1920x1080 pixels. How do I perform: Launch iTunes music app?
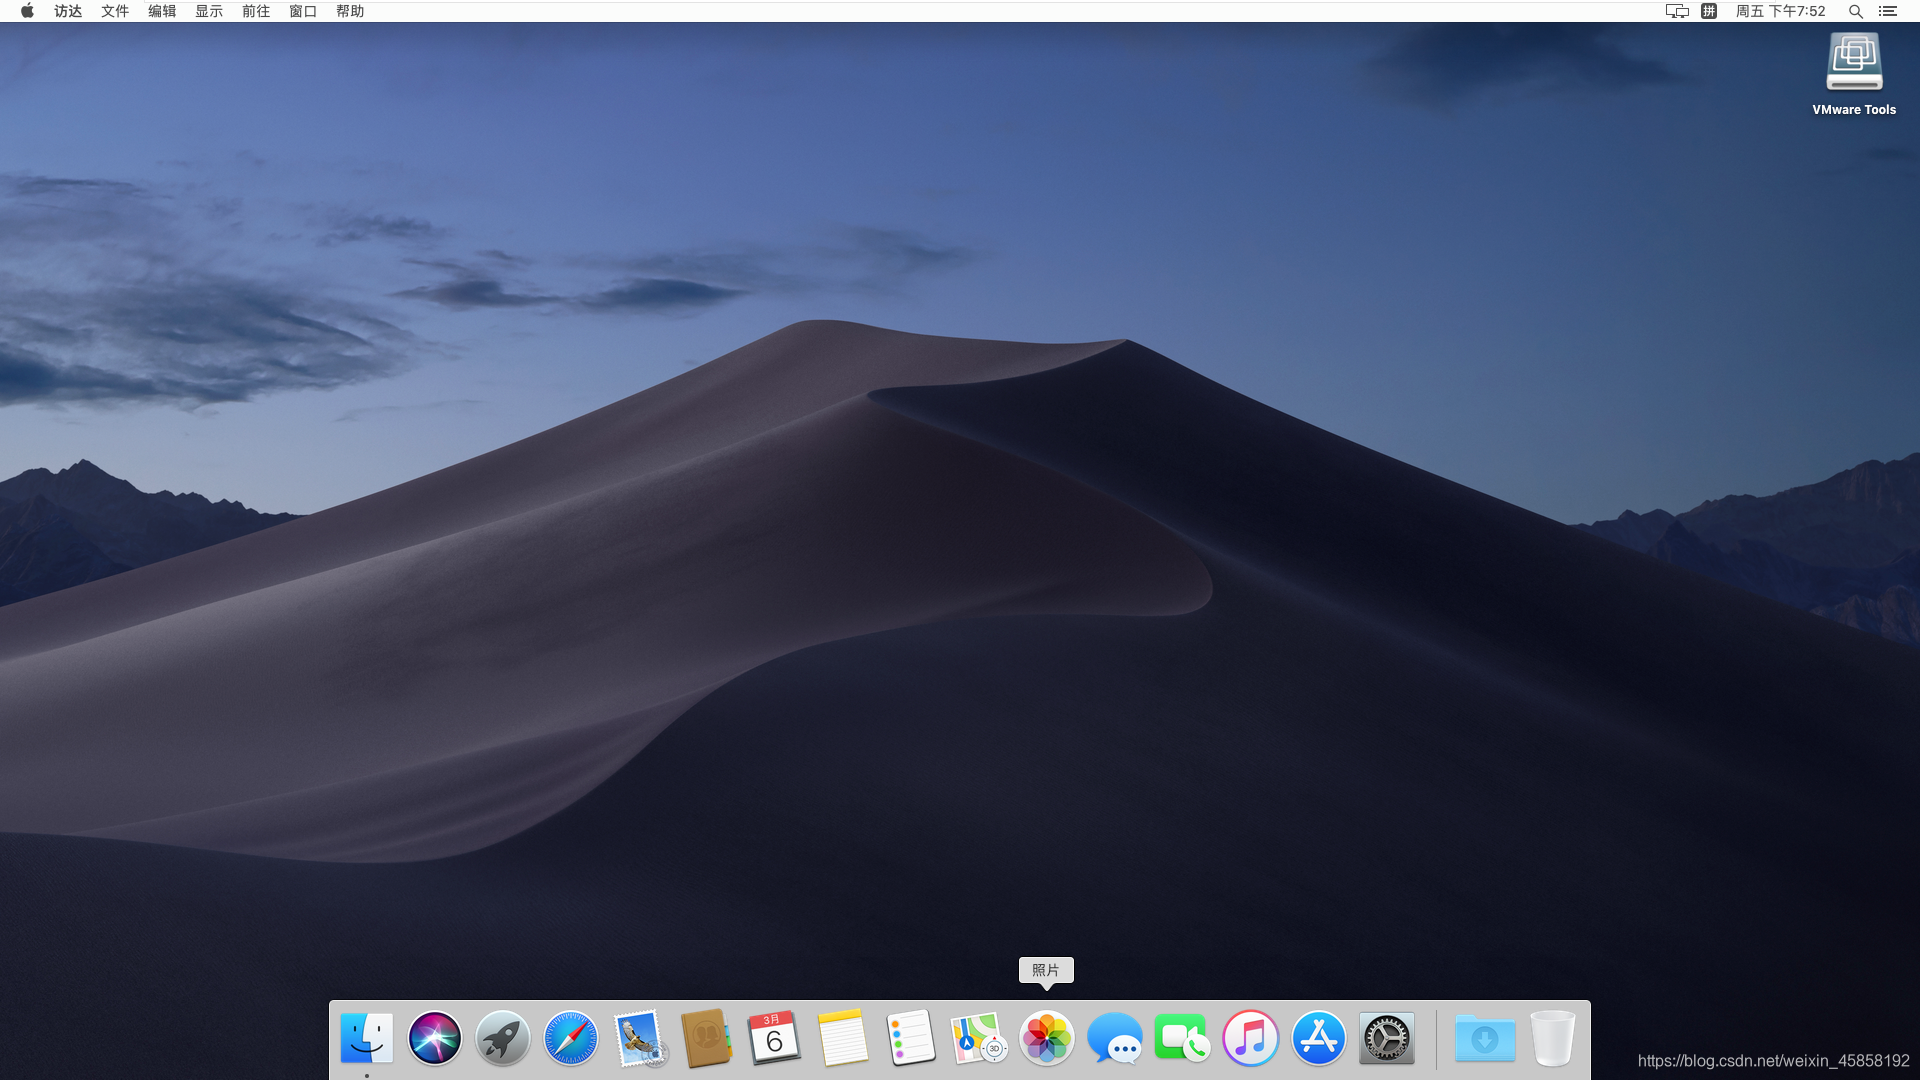click(1250, 1038)
